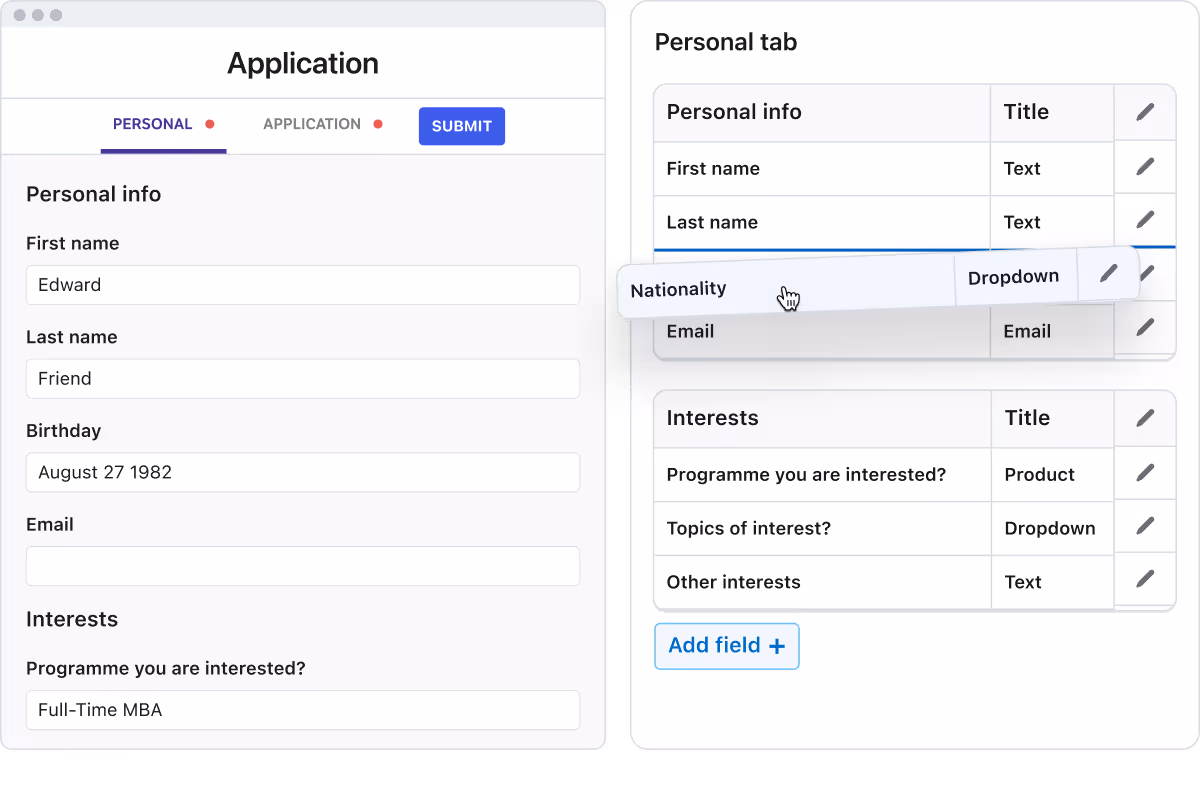This screenshot has width=1204, height=791.
Task: Select the PERSONAL tab
Action: 151,124
